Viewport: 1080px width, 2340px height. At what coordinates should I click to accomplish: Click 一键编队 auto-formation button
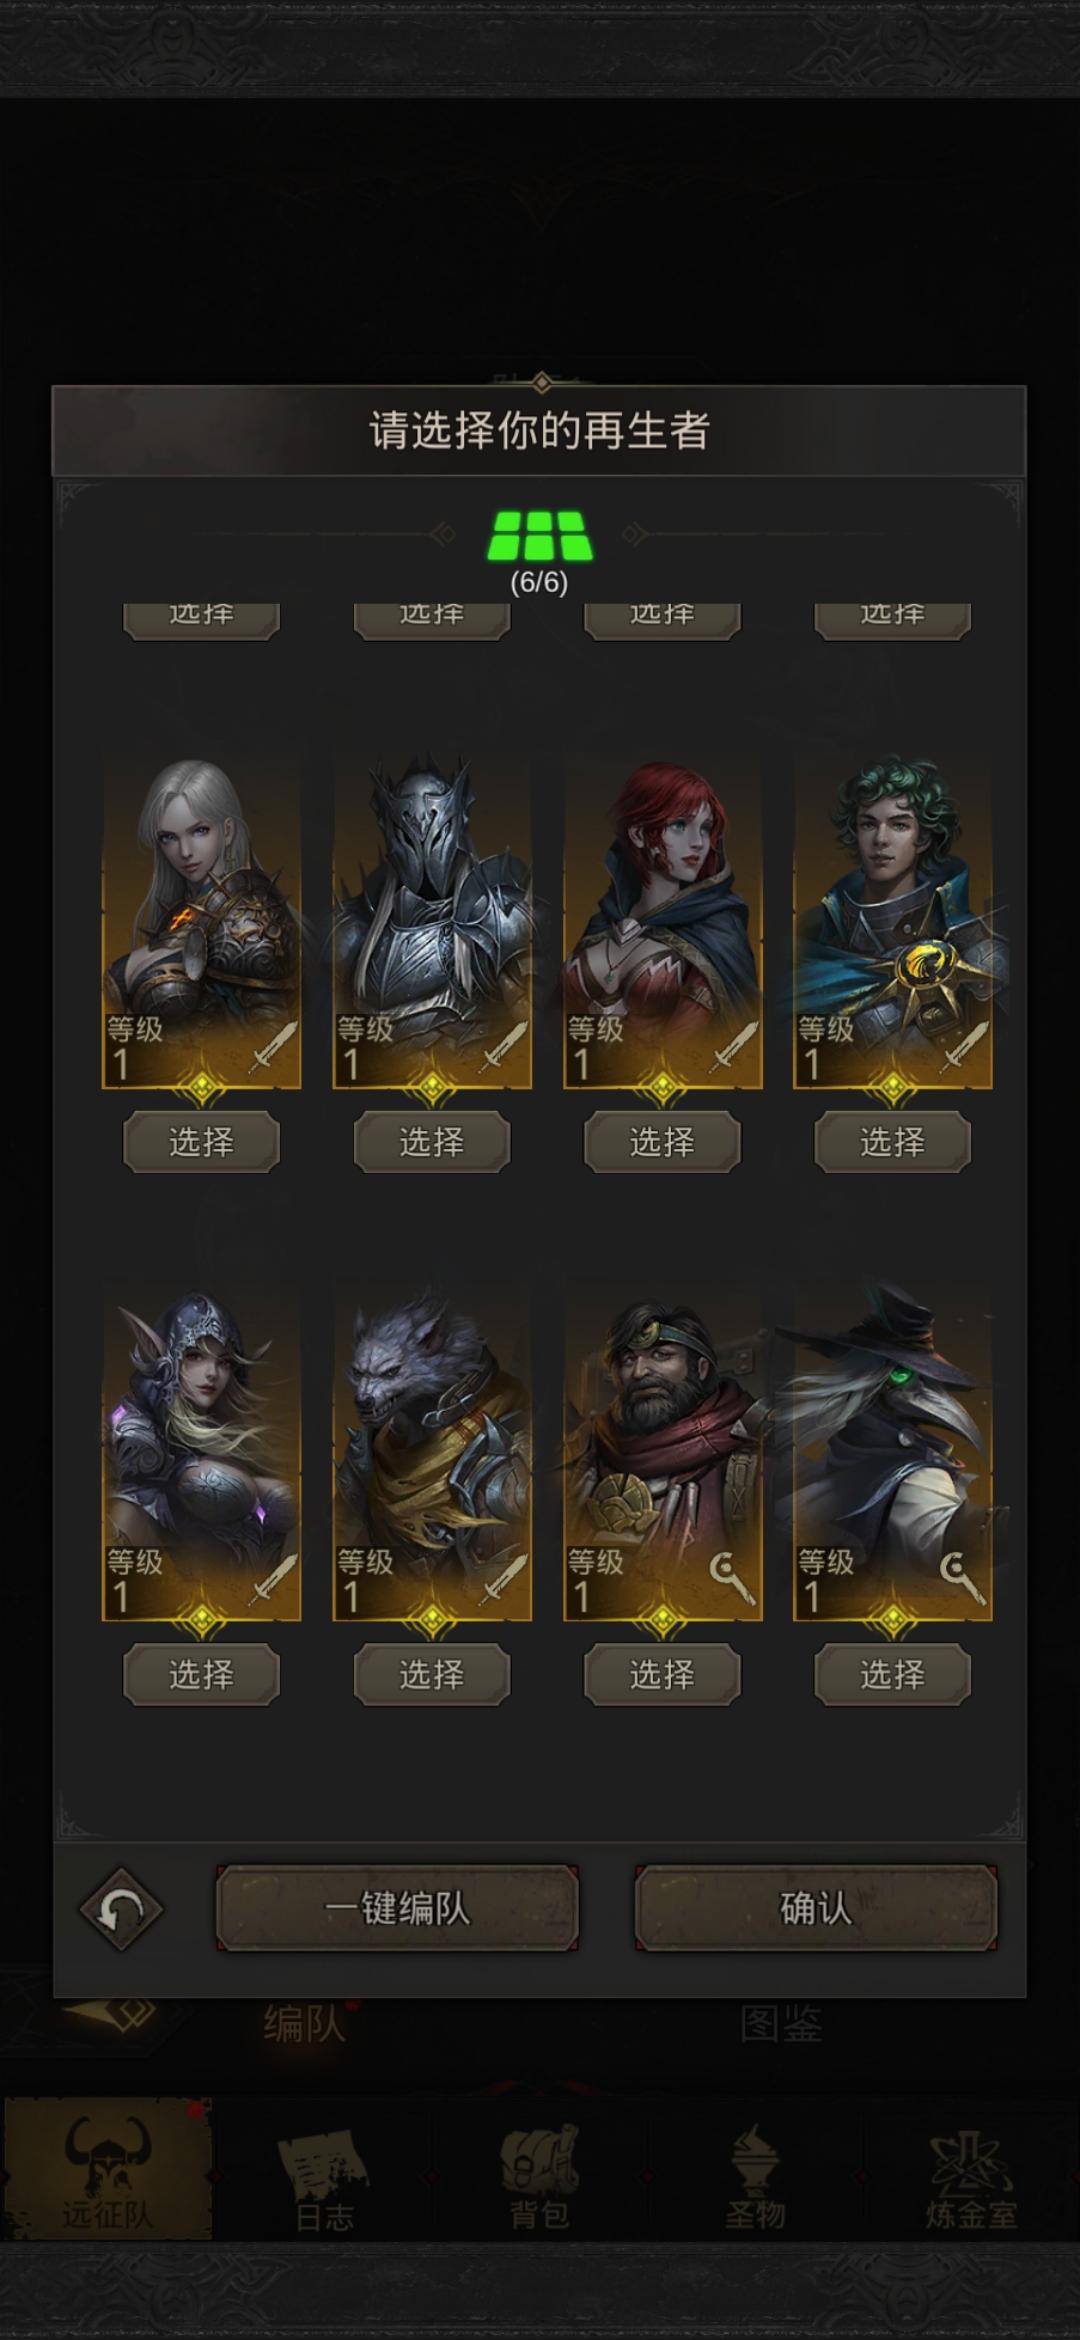tap(398, 1908)
